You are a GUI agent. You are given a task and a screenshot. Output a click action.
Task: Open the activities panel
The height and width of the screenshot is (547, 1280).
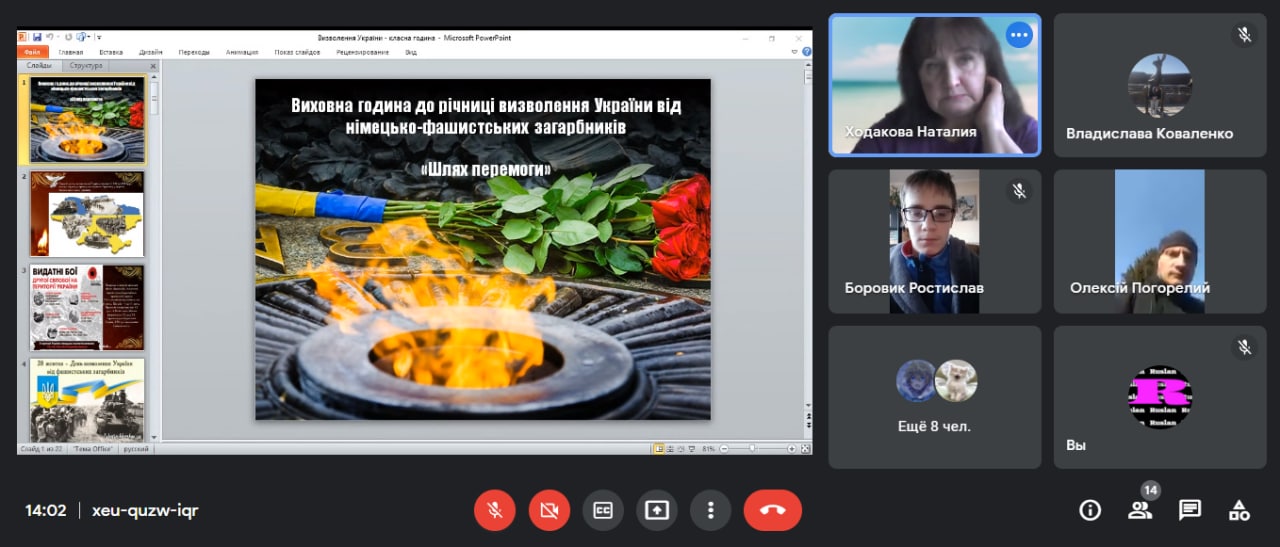[1239, 510]
